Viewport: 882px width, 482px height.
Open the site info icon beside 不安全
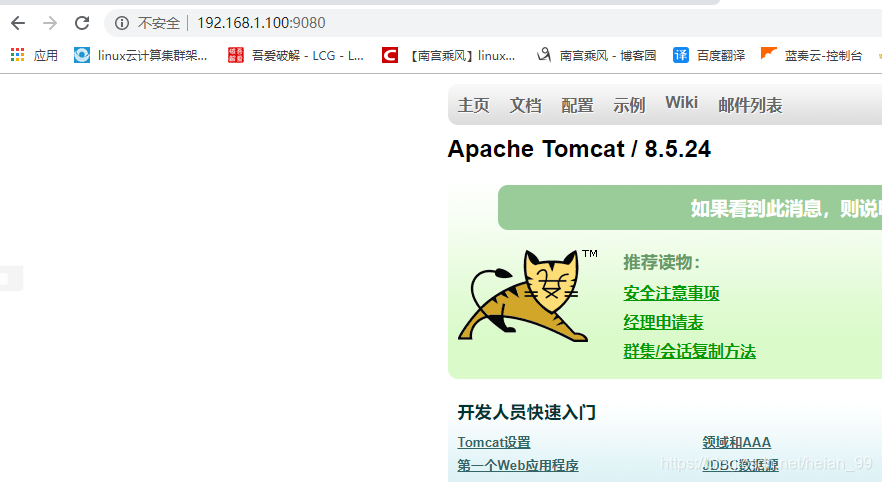tap(122, 23)
